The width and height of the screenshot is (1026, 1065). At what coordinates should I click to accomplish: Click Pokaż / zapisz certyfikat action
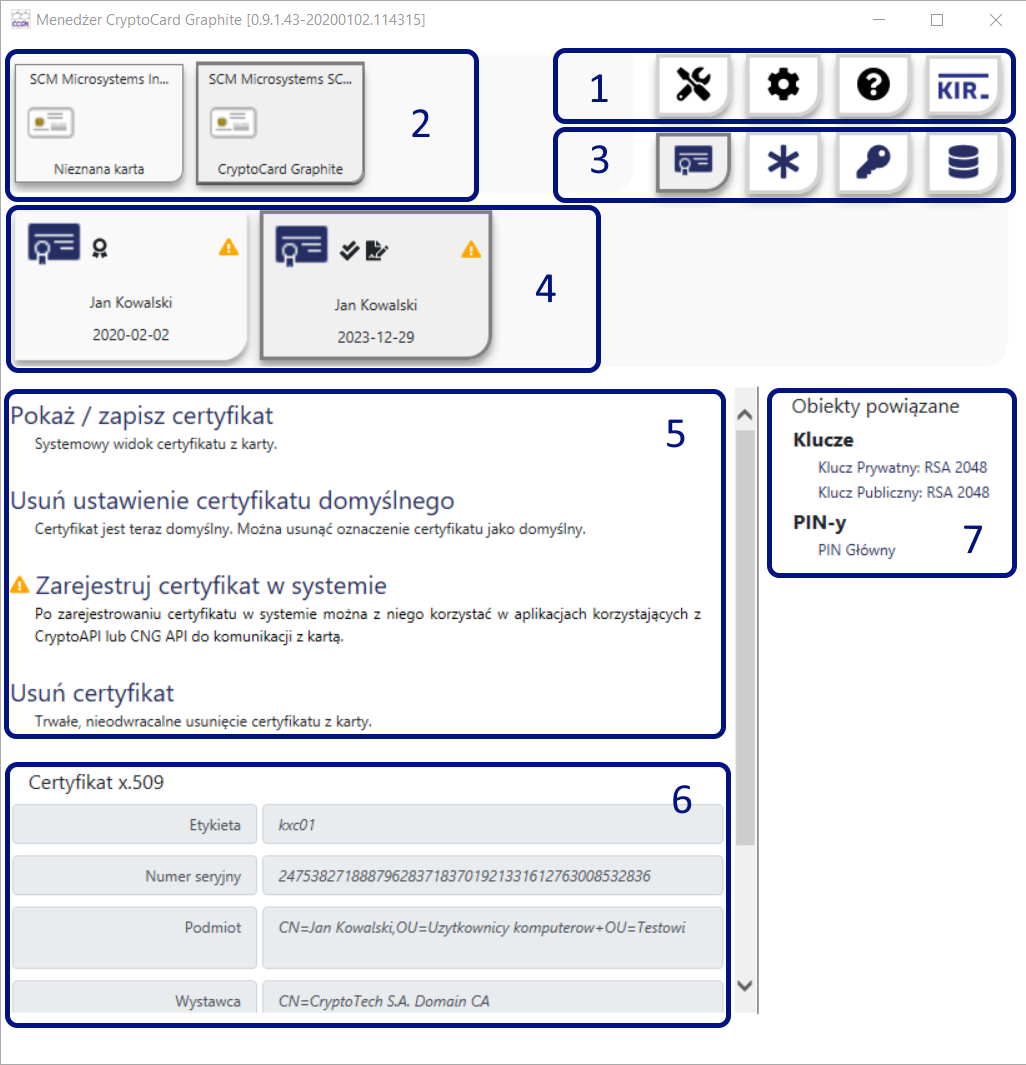pyautogui.click(x=141, y=415)
